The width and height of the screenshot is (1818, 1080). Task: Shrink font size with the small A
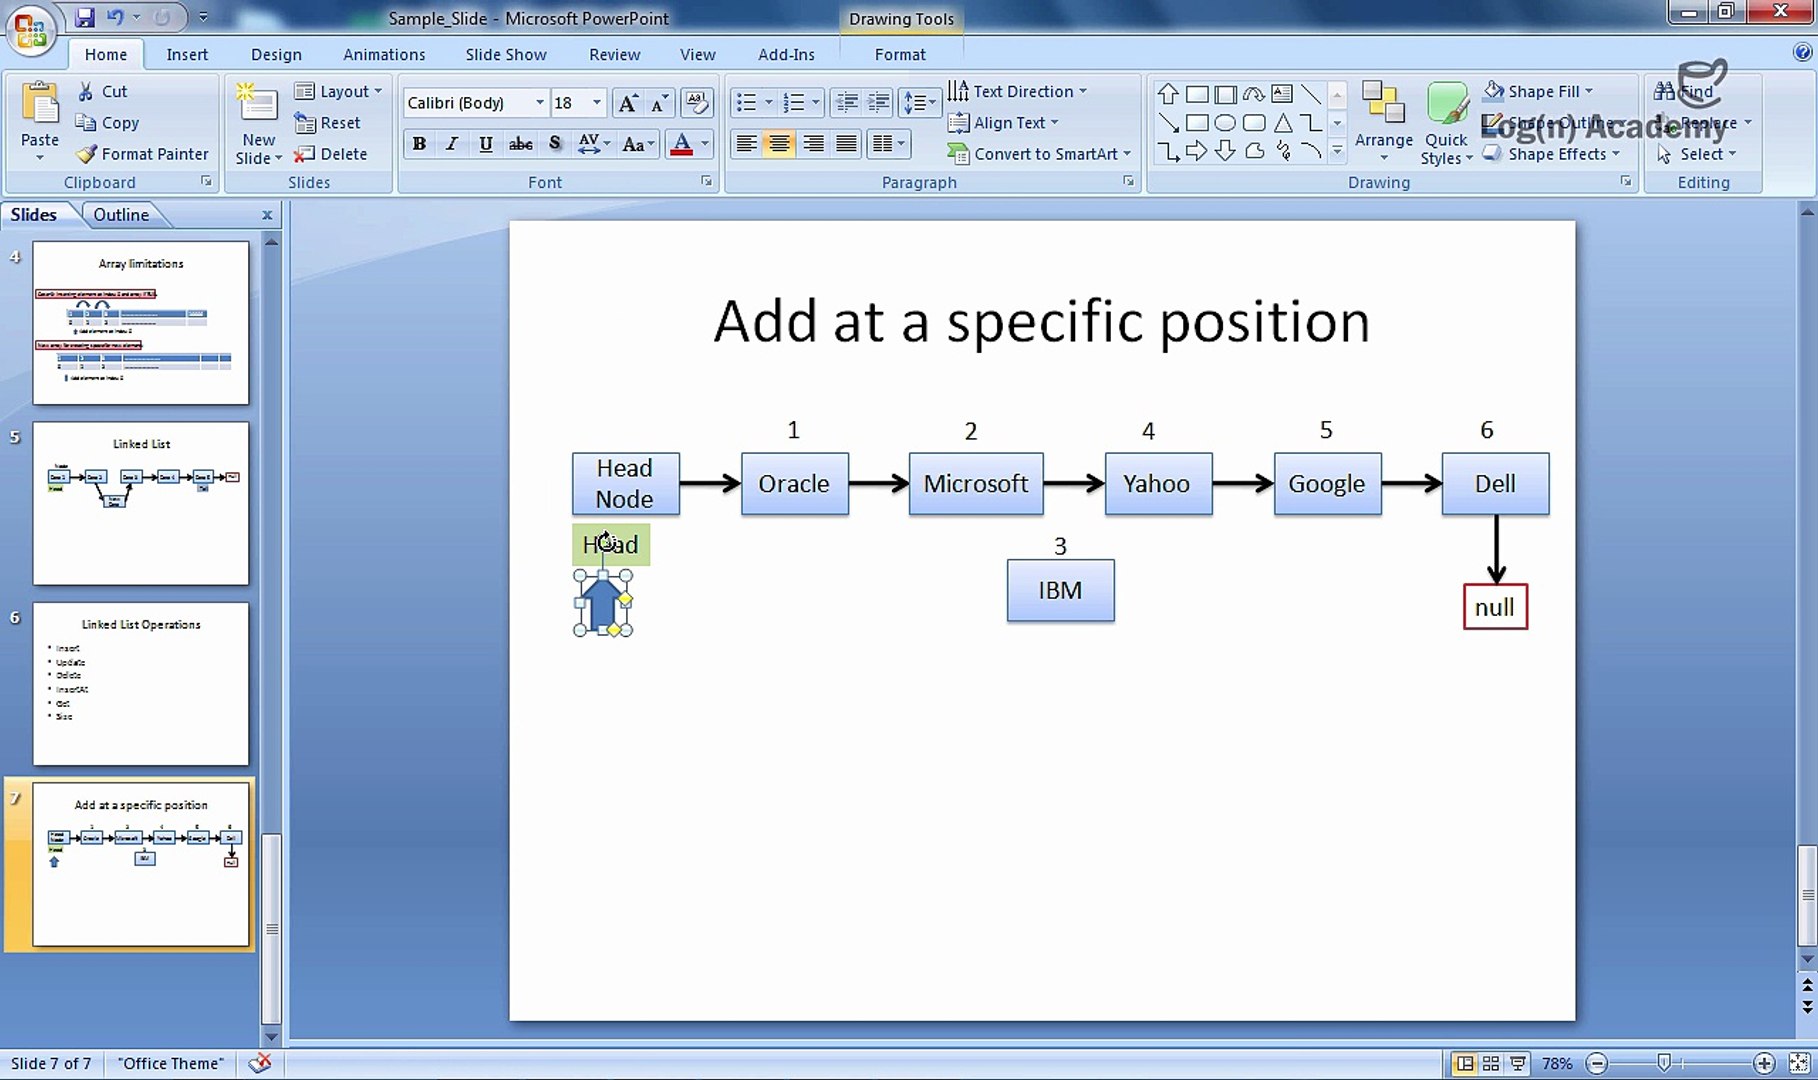click(659, 103)
